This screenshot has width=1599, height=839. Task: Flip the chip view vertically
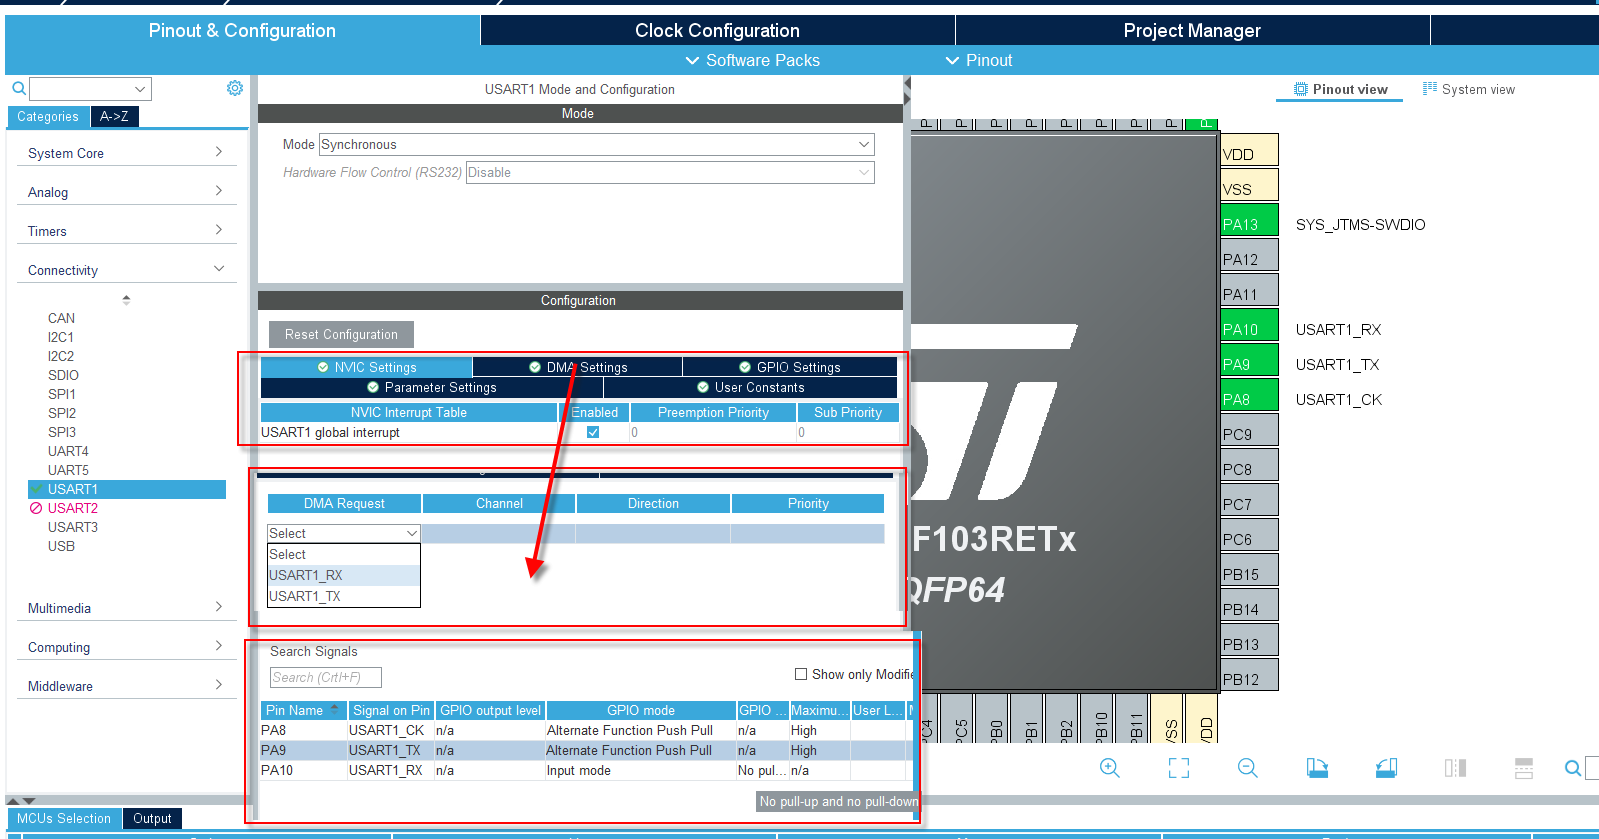(1524, 768)
